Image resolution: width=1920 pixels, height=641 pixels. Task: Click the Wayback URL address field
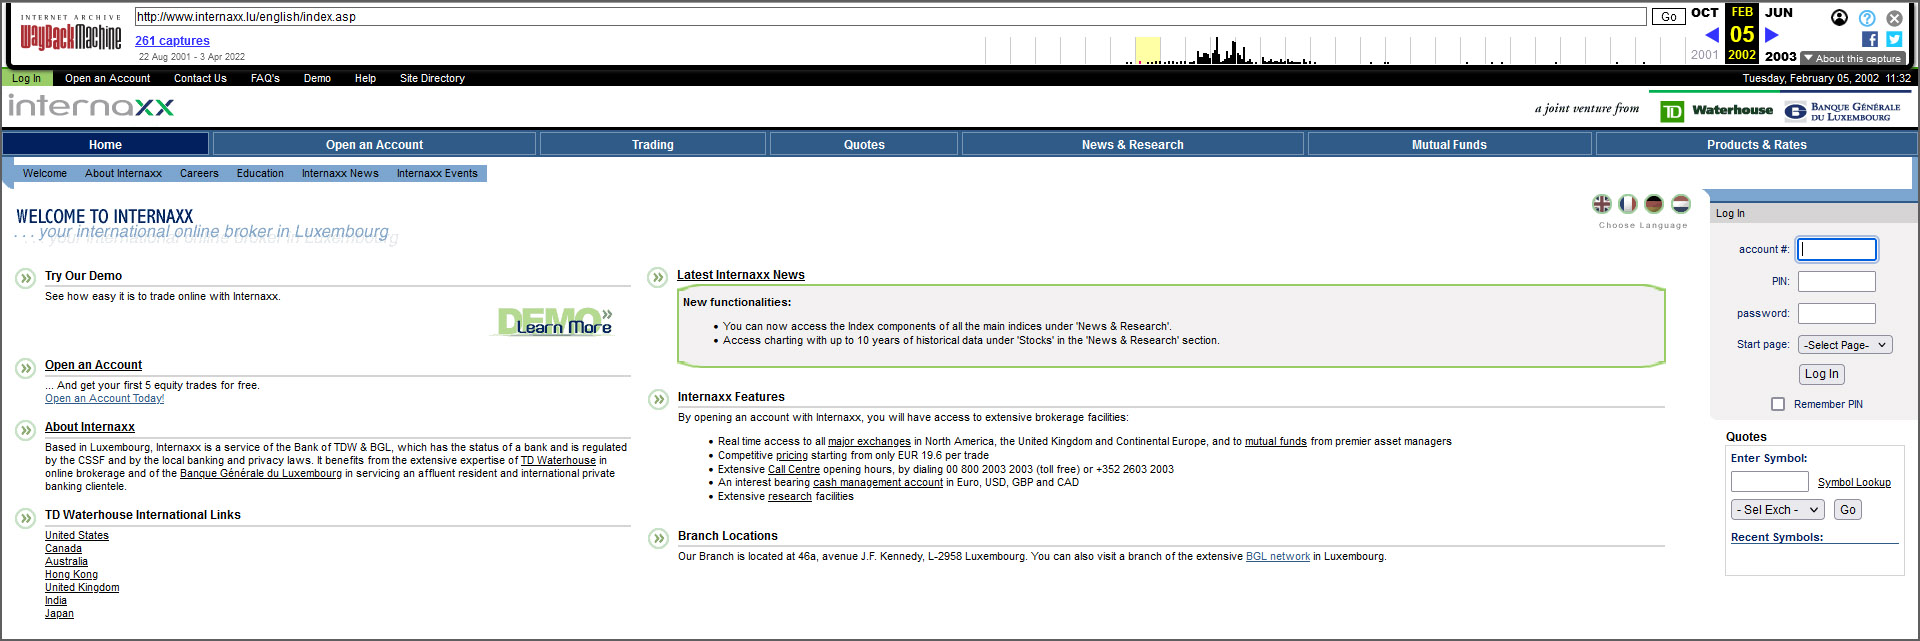point(890,17)
